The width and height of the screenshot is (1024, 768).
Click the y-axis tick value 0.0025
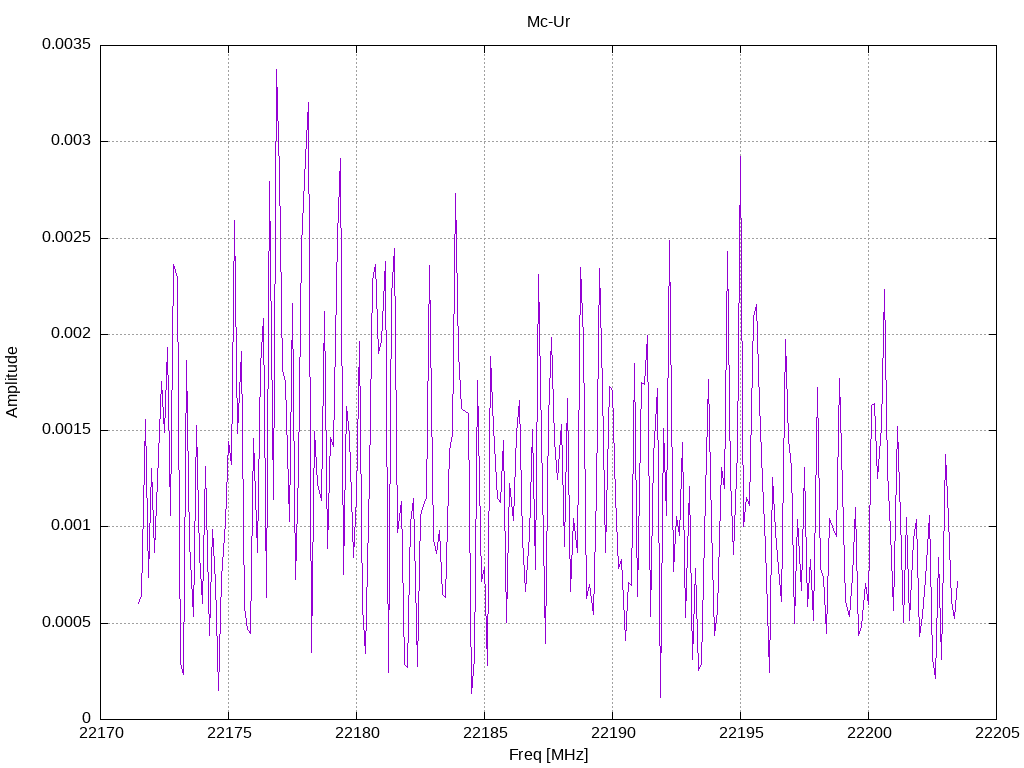[67, 237]
